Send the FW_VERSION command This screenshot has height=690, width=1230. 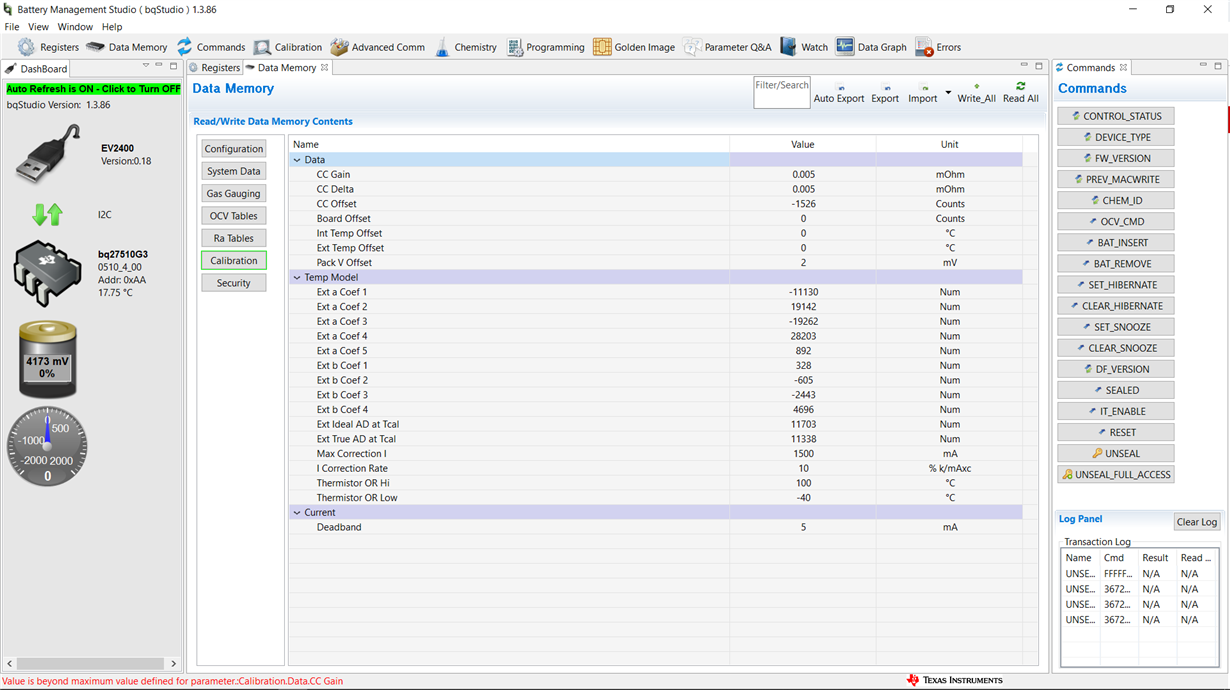tap(1116, 158)
